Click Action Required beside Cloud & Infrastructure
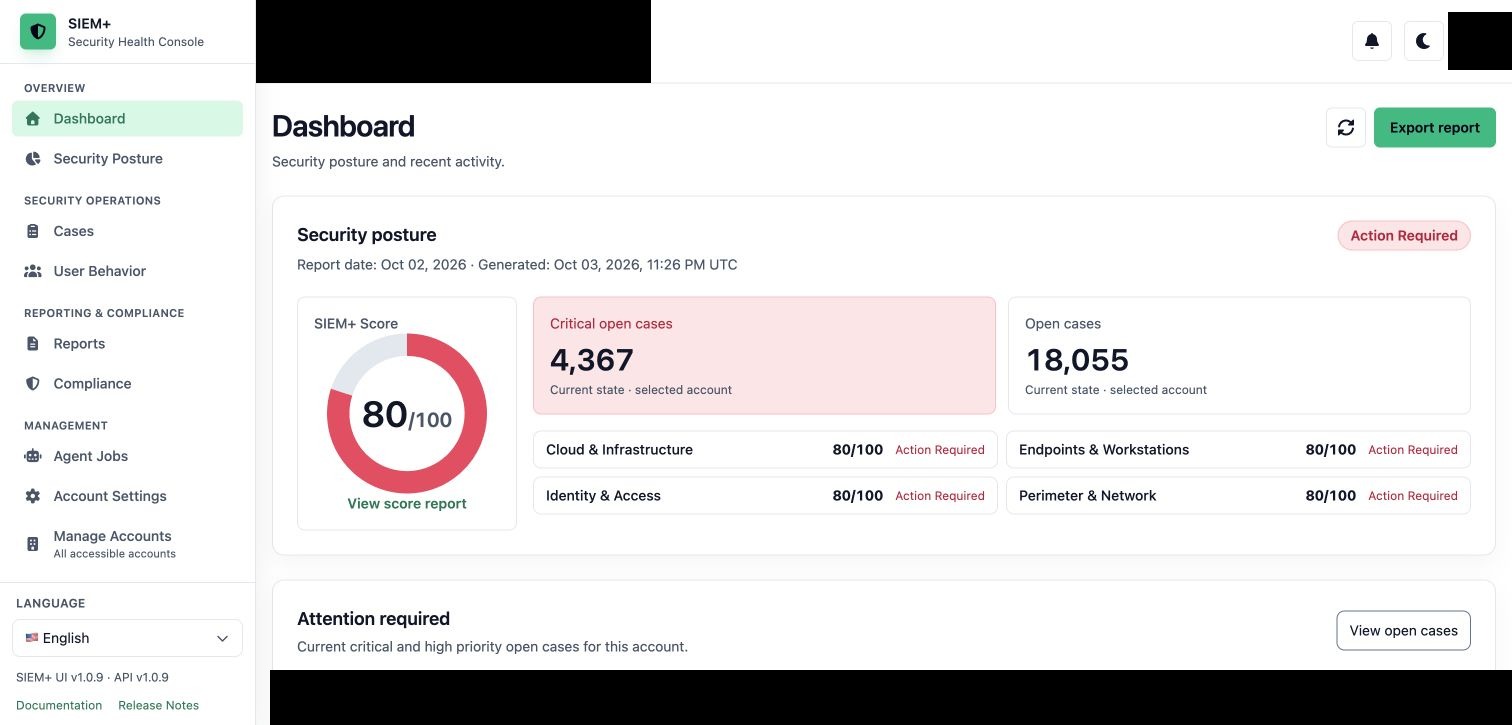 click(940, 450)
